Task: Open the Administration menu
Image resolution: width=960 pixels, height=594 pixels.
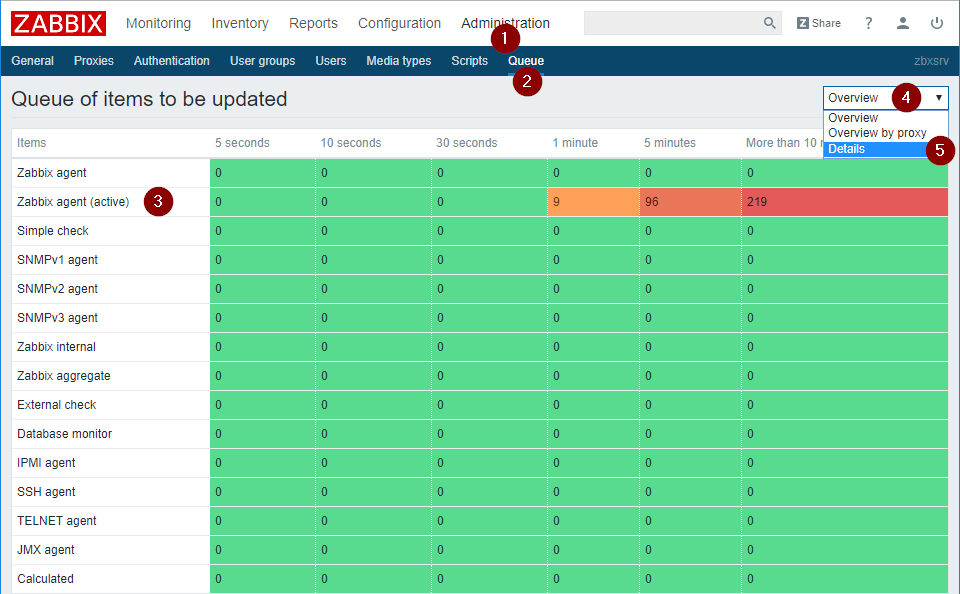Action: 505,23
